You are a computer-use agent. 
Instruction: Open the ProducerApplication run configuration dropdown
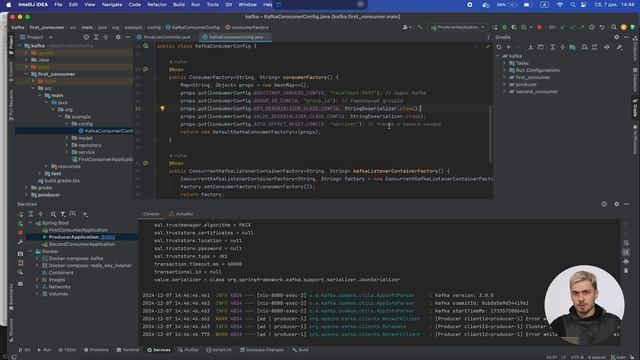click(x=458, y=27)
